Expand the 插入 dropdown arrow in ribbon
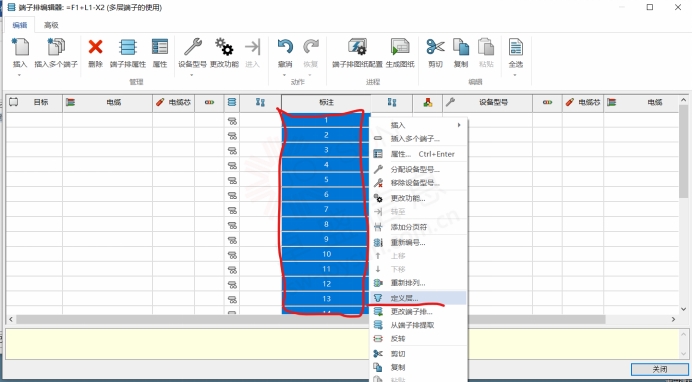The height and width of the screenshot is (382, 693). [x=19, y=75]
